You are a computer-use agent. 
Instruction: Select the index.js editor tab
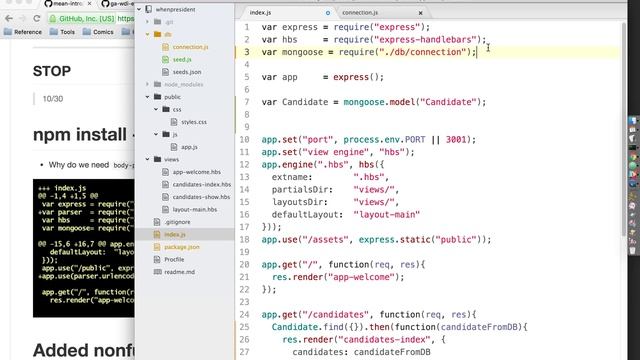[260, 13]
